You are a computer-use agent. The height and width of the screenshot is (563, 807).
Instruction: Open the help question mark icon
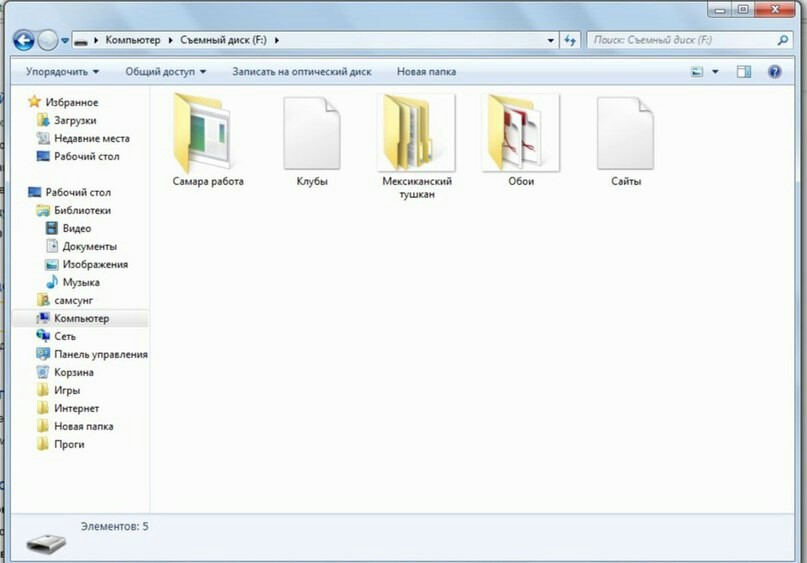pyautogui.click(x=773, y=72)
